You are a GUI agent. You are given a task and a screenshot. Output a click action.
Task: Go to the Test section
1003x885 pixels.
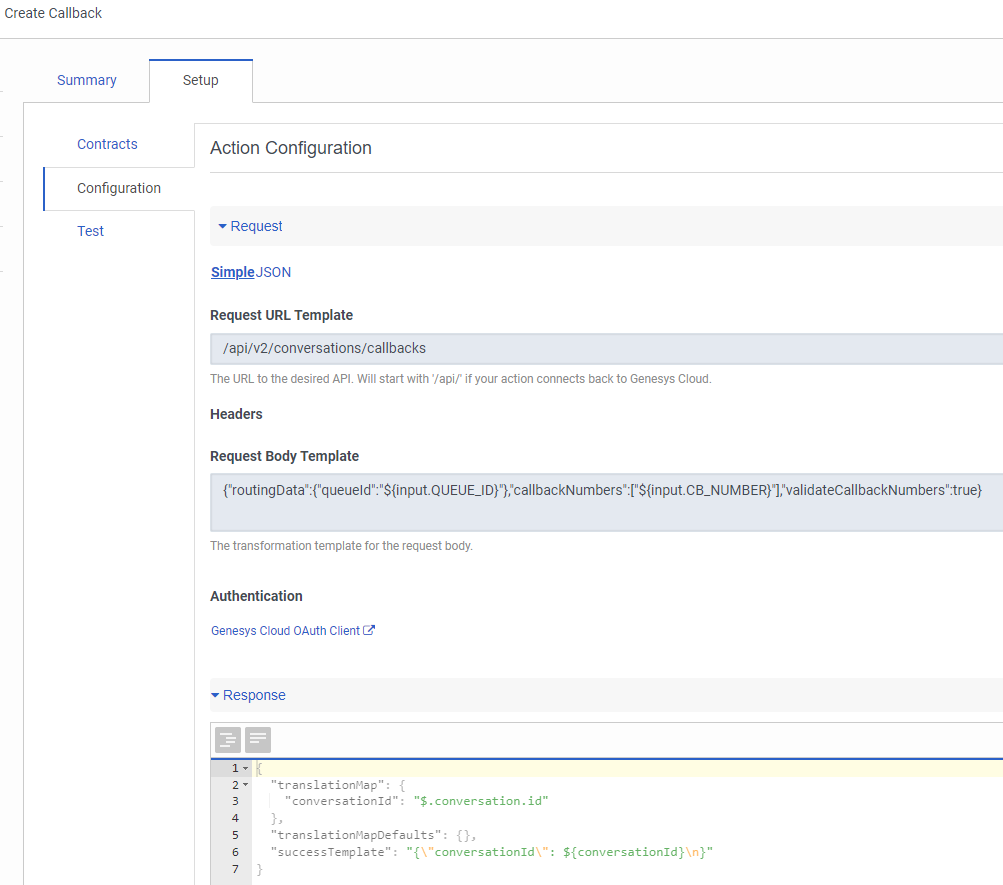pos(91,232)
